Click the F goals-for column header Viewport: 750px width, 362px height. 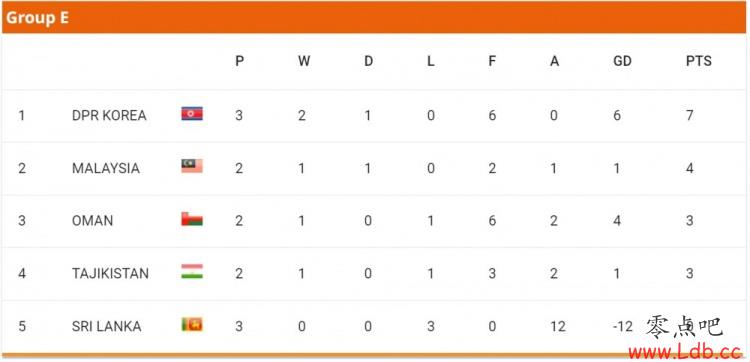point(492,61)
